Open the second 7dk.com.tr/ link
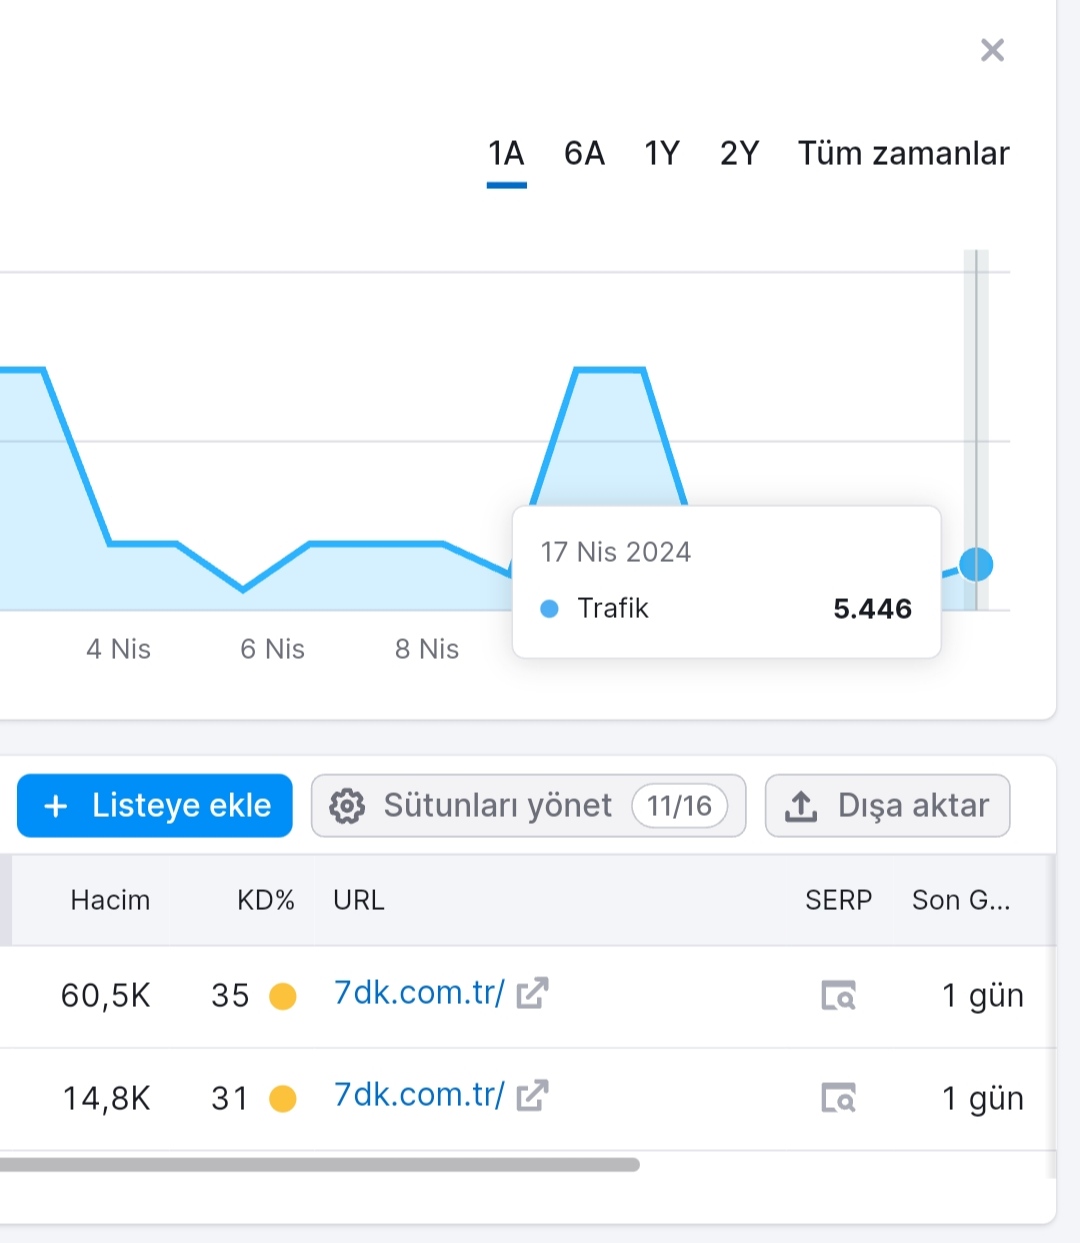The image size is (1080, 1243). click(419, 1096)
